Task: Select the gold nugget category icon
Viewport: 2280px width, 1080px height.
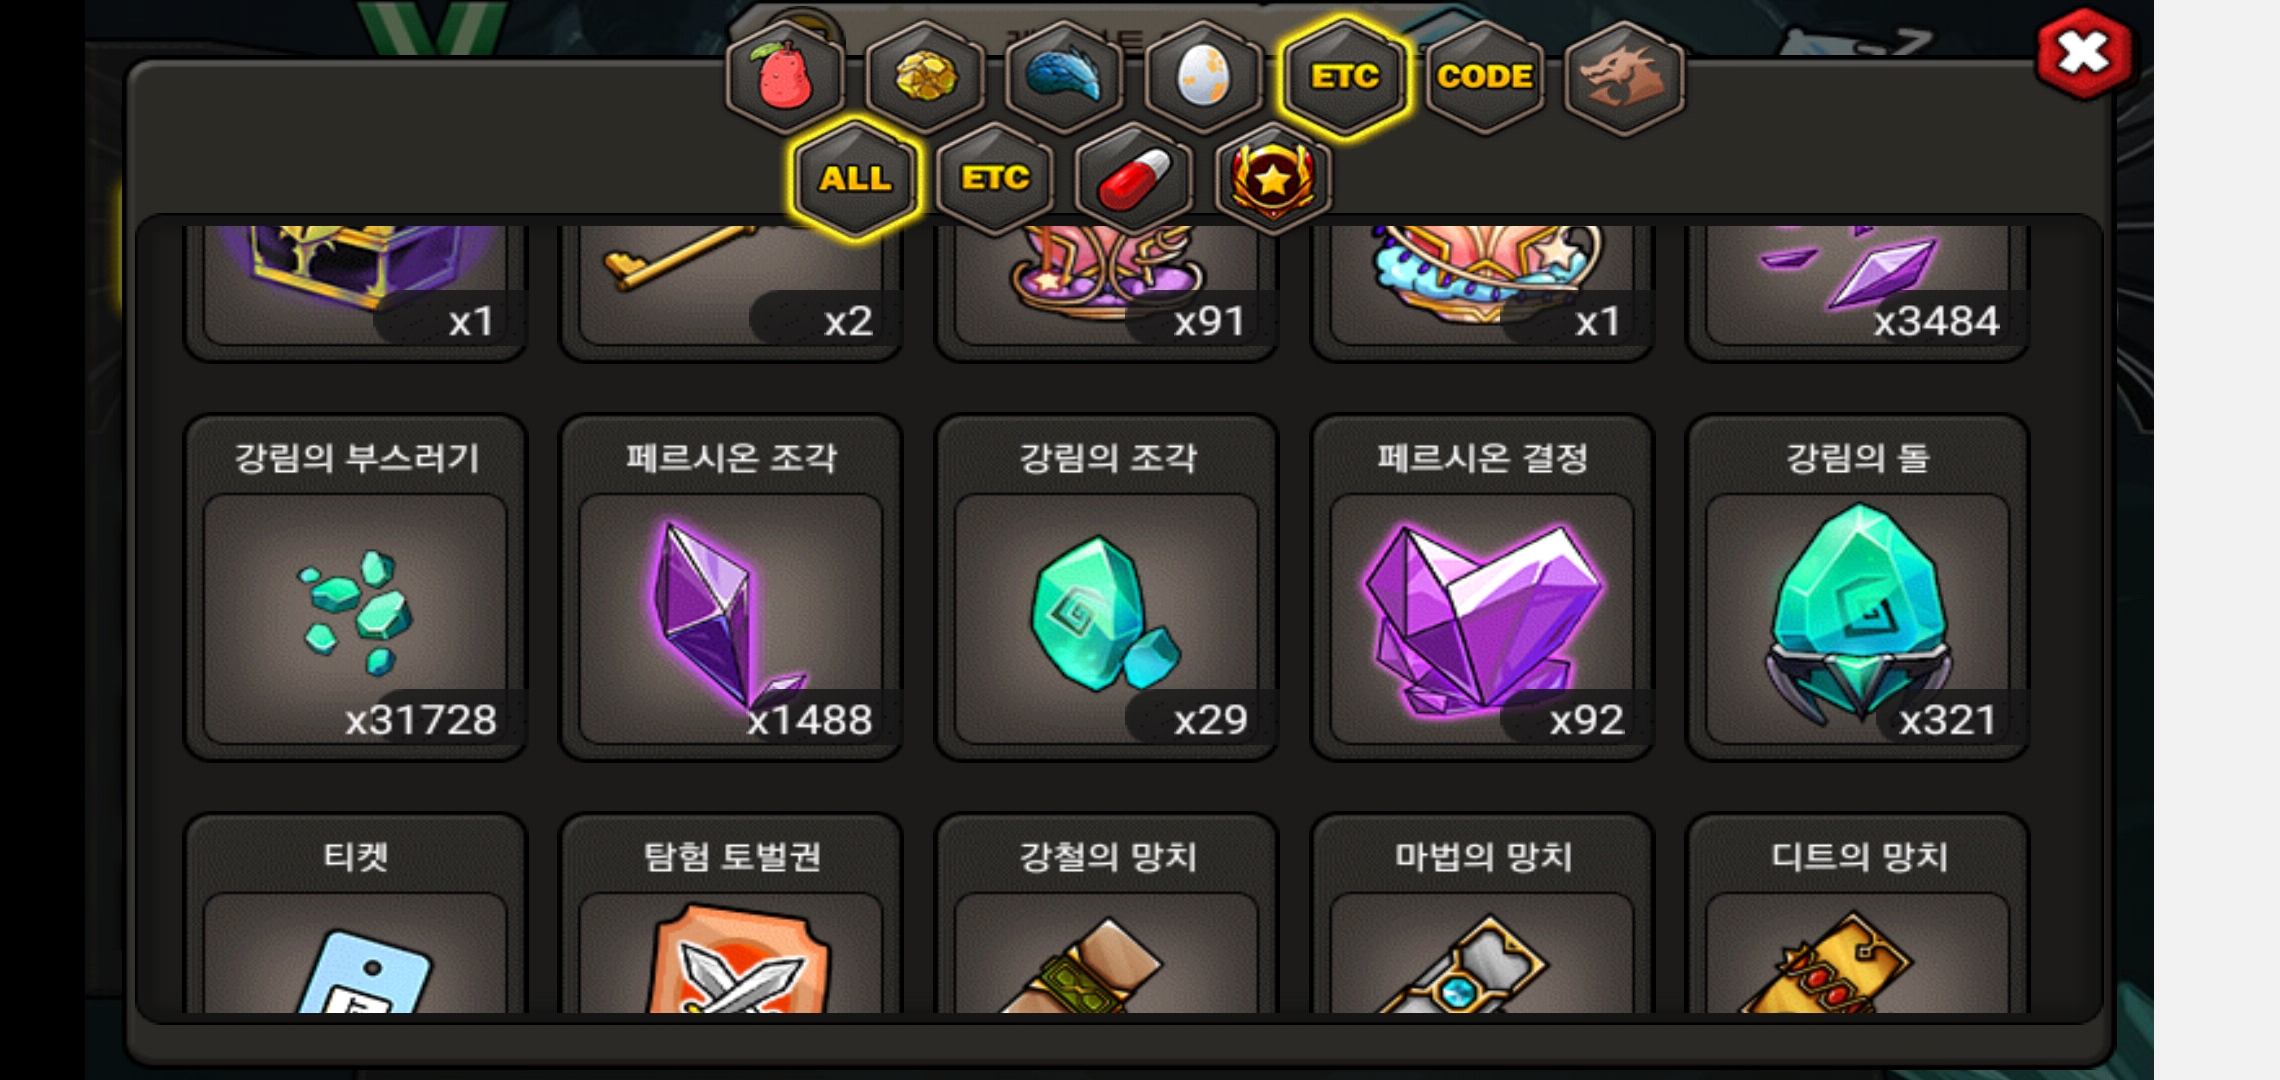Action: (925, 77)
